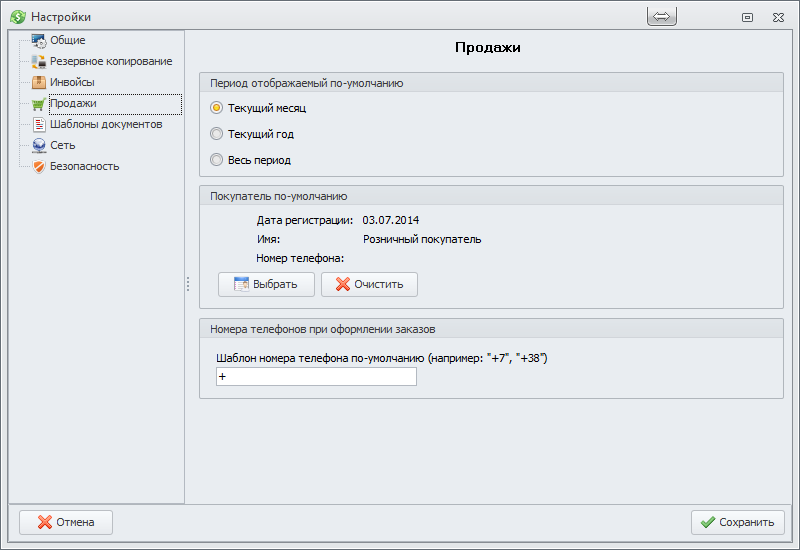Cancel changes with the Отмена button
The image size is (800, 550).
pos(66,522)
